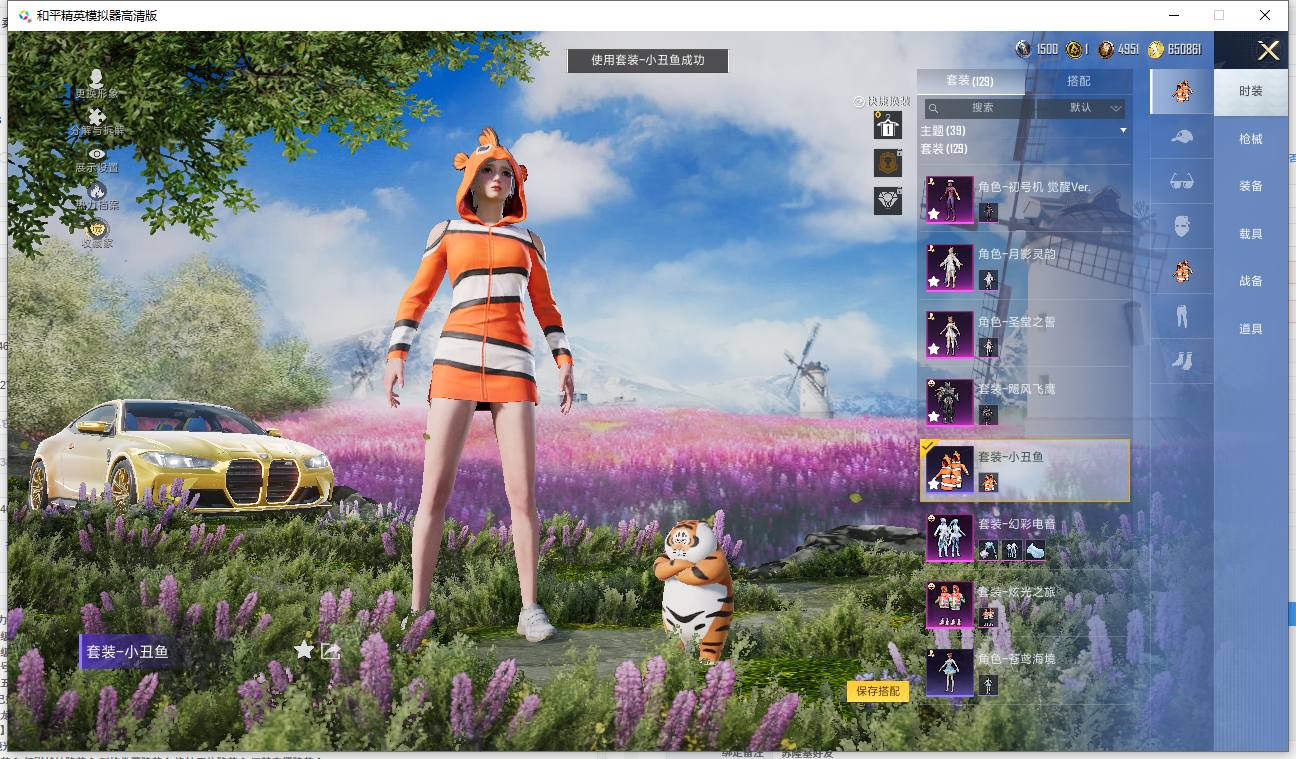Viewport: 1296px width, 759px height.
Task: Collapse the 主题 (39) list arrow
Action: (1123, 131)
